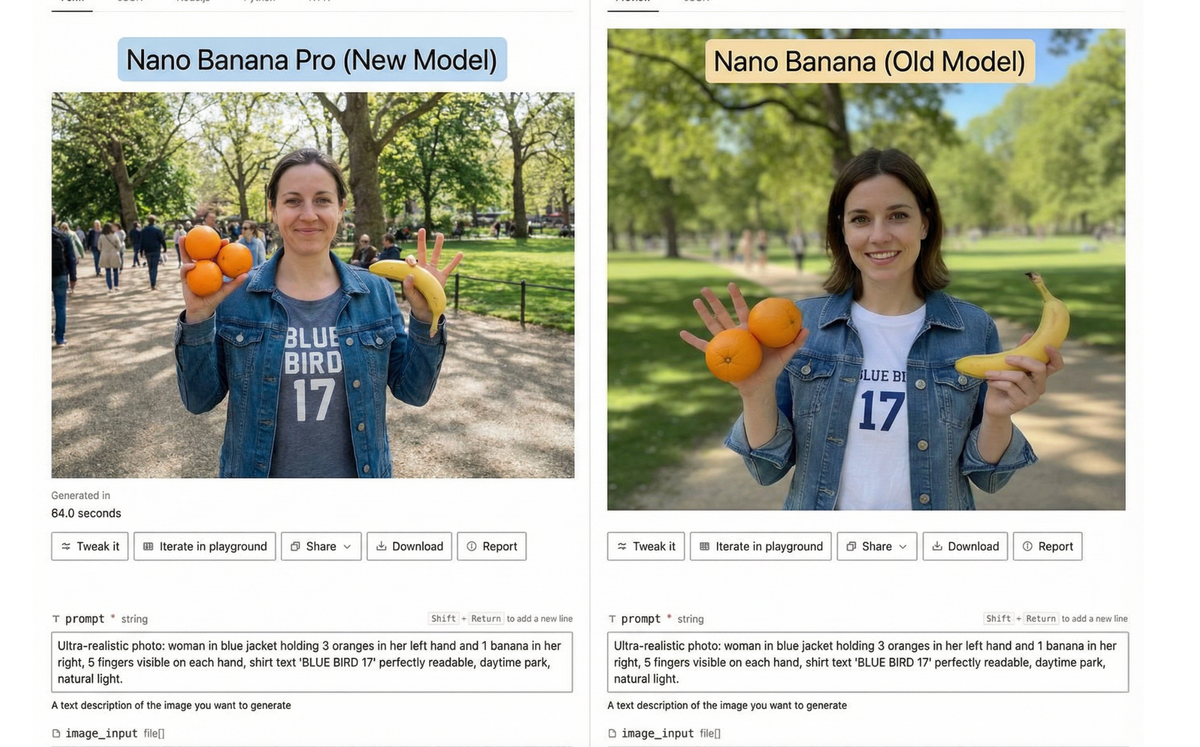Select the active tab above the left image

coord(72,3)
